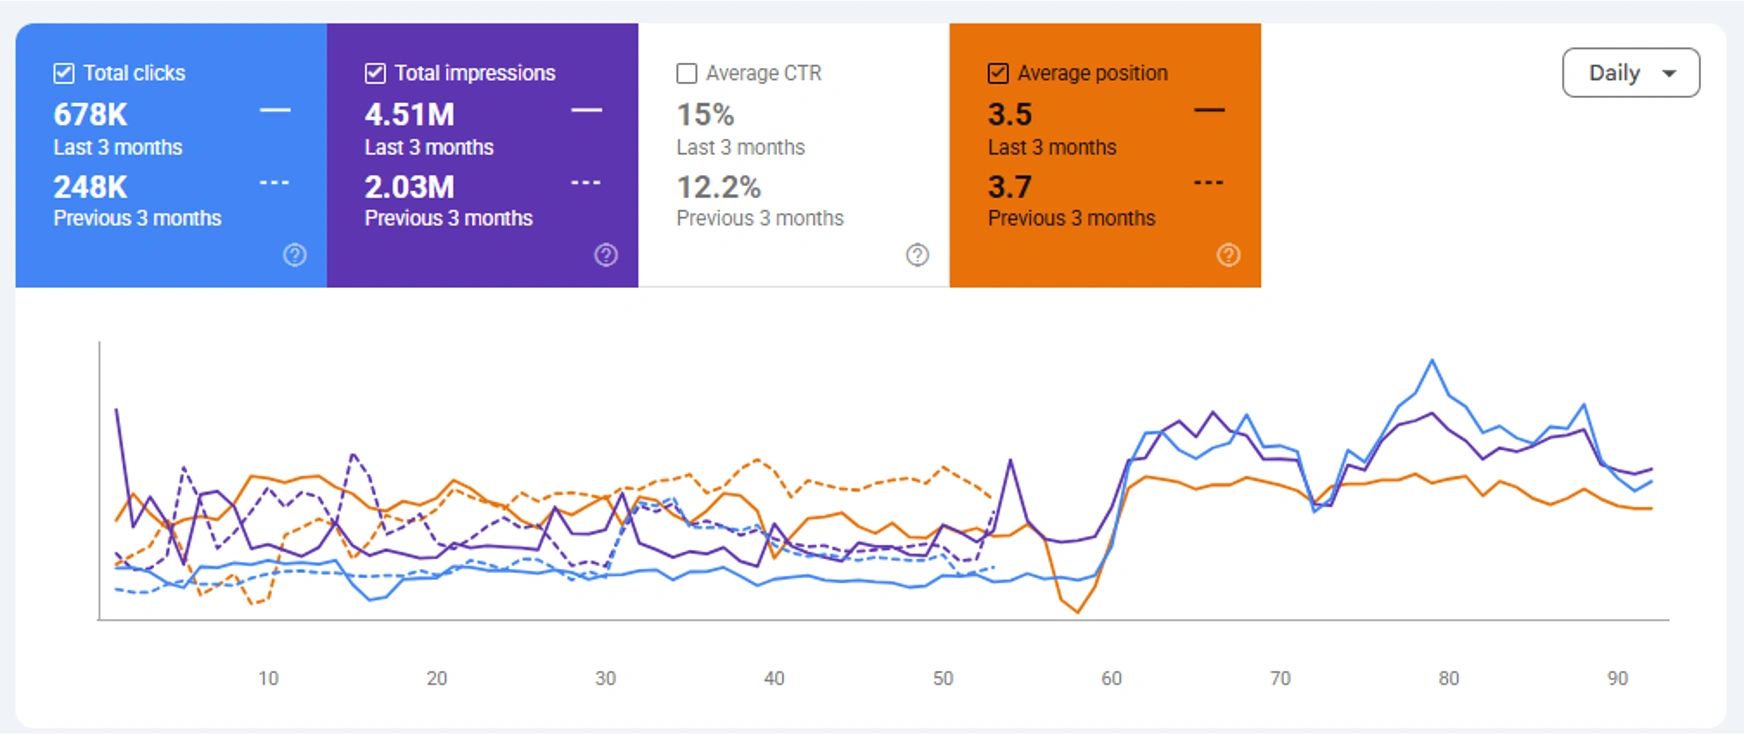This screenshot has width=1744, height=734.
Task: Click the x-axis label 80
Action: (1449, 678)
